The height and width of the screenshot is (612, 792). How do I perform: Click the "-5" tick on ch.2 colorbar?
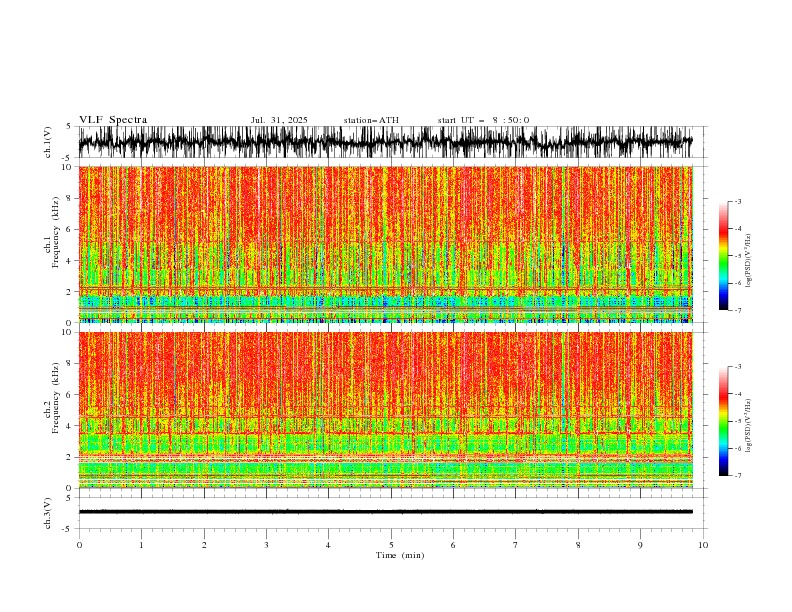click(x=737, y=421)
